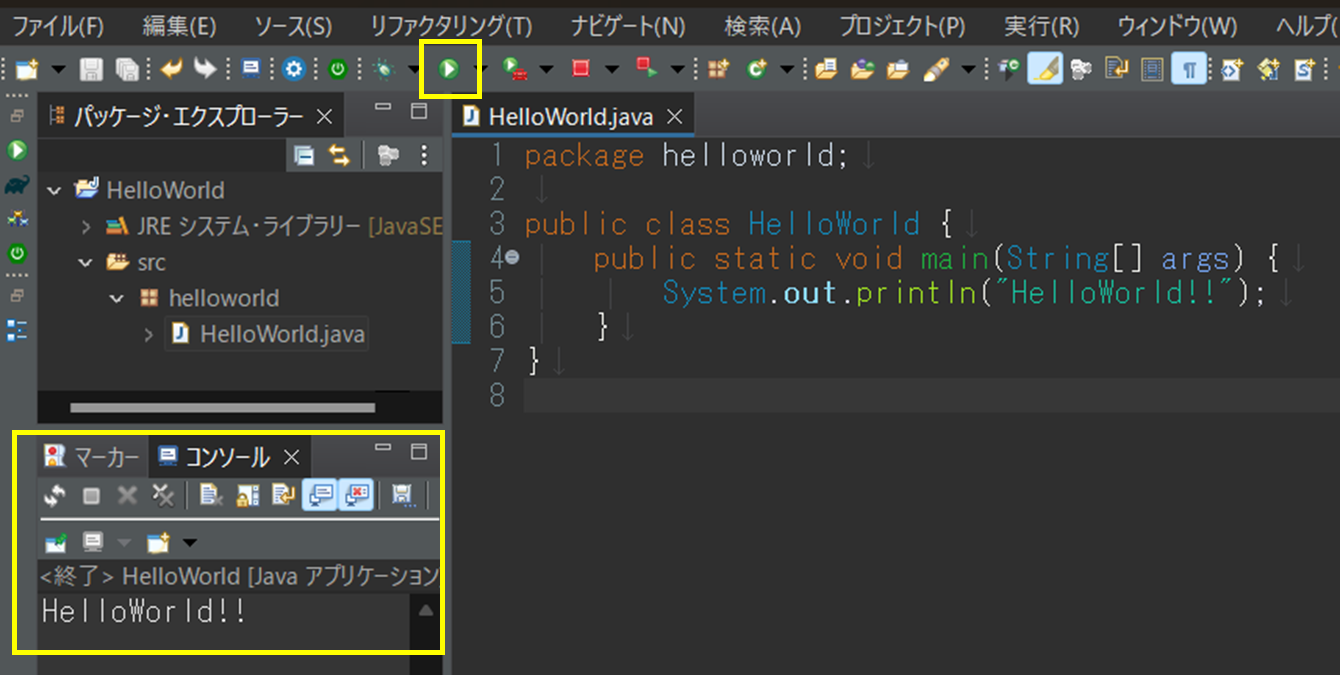Click the pencil Search icon in toolbar

pos(936,69)
